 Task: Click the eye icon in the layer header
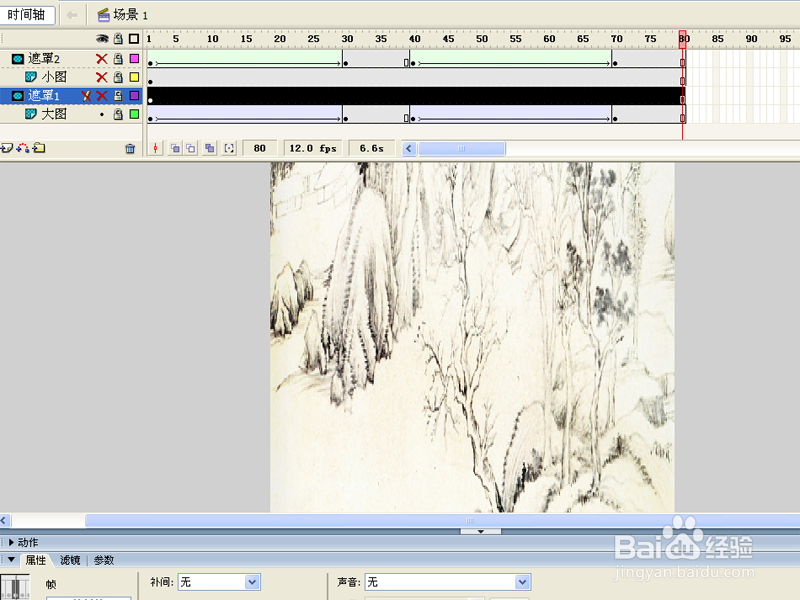tap(102, 39)
